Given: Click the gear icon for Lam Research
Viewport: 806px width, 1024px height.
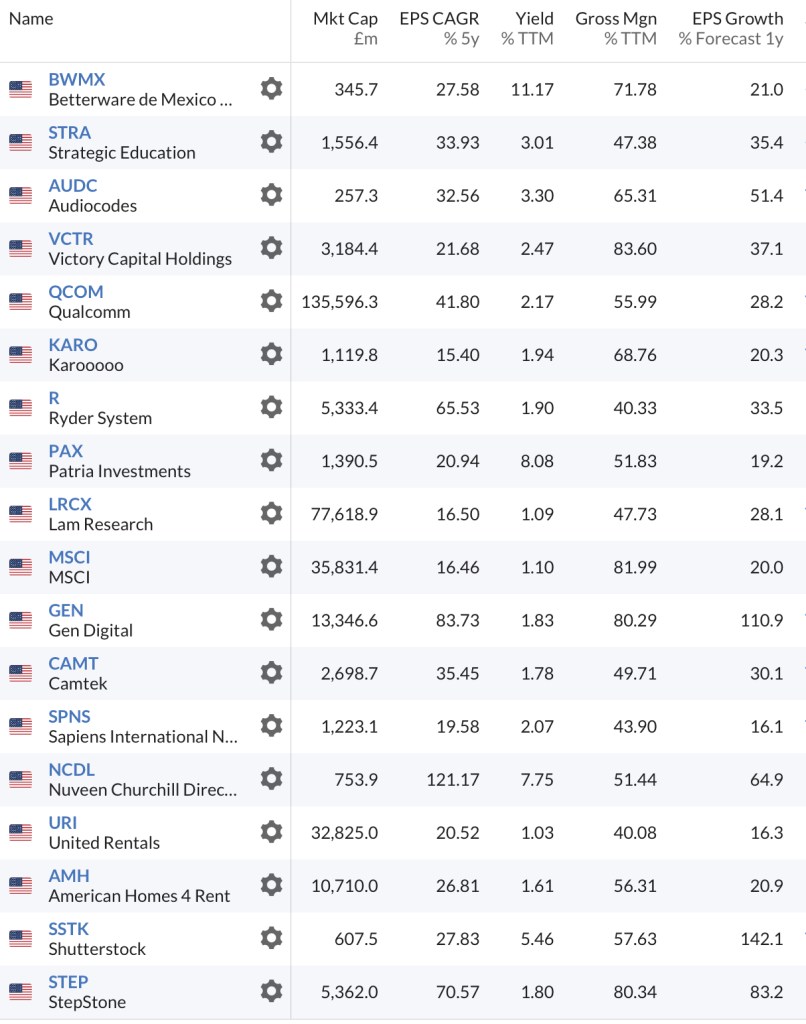Looking at the screenshot, I should click(271, 514).
